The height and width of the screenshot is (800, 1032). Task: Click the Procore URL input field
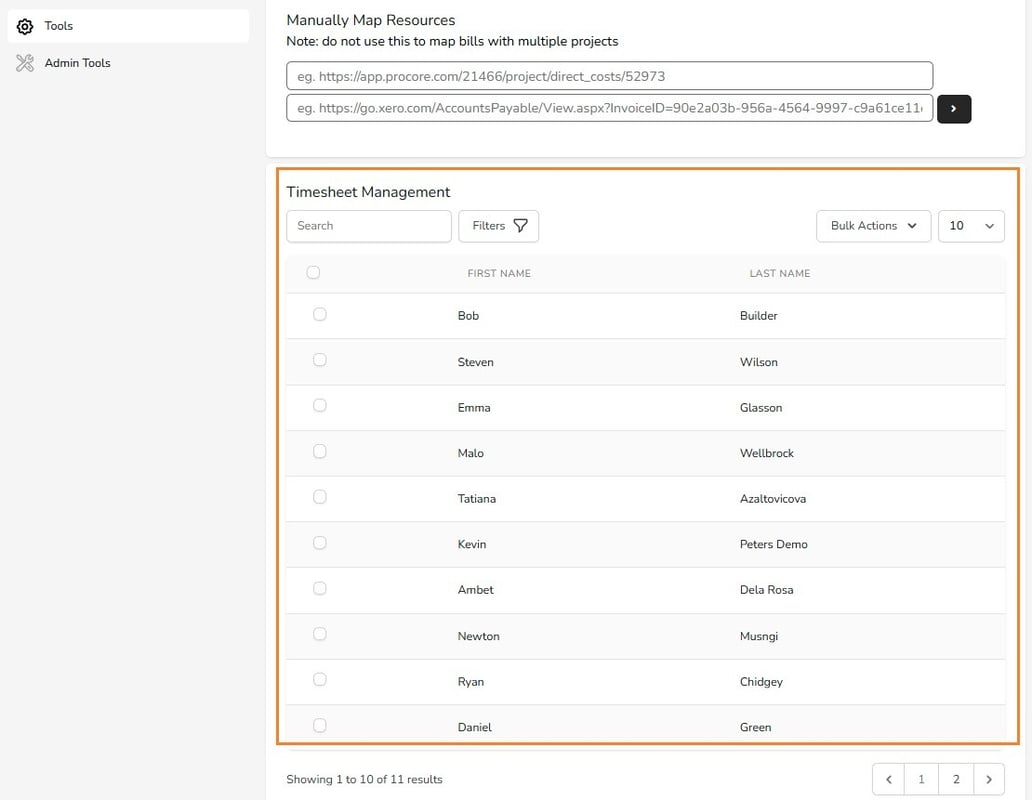tap(609, 75)
